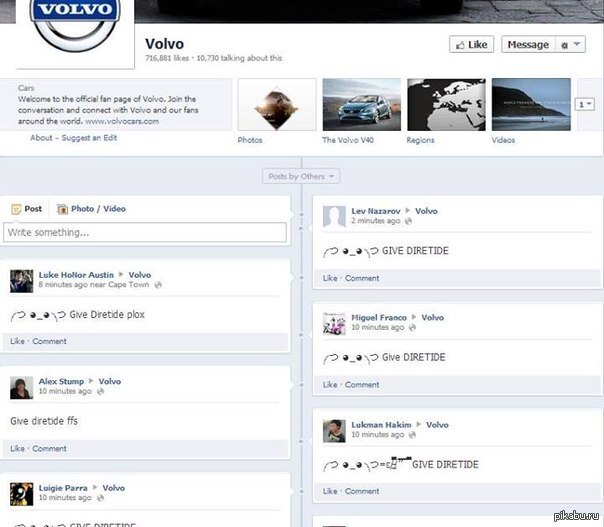This screenshot has width=604, height=527.
Task: Like the Volvo page
Action: click(471, 45)
